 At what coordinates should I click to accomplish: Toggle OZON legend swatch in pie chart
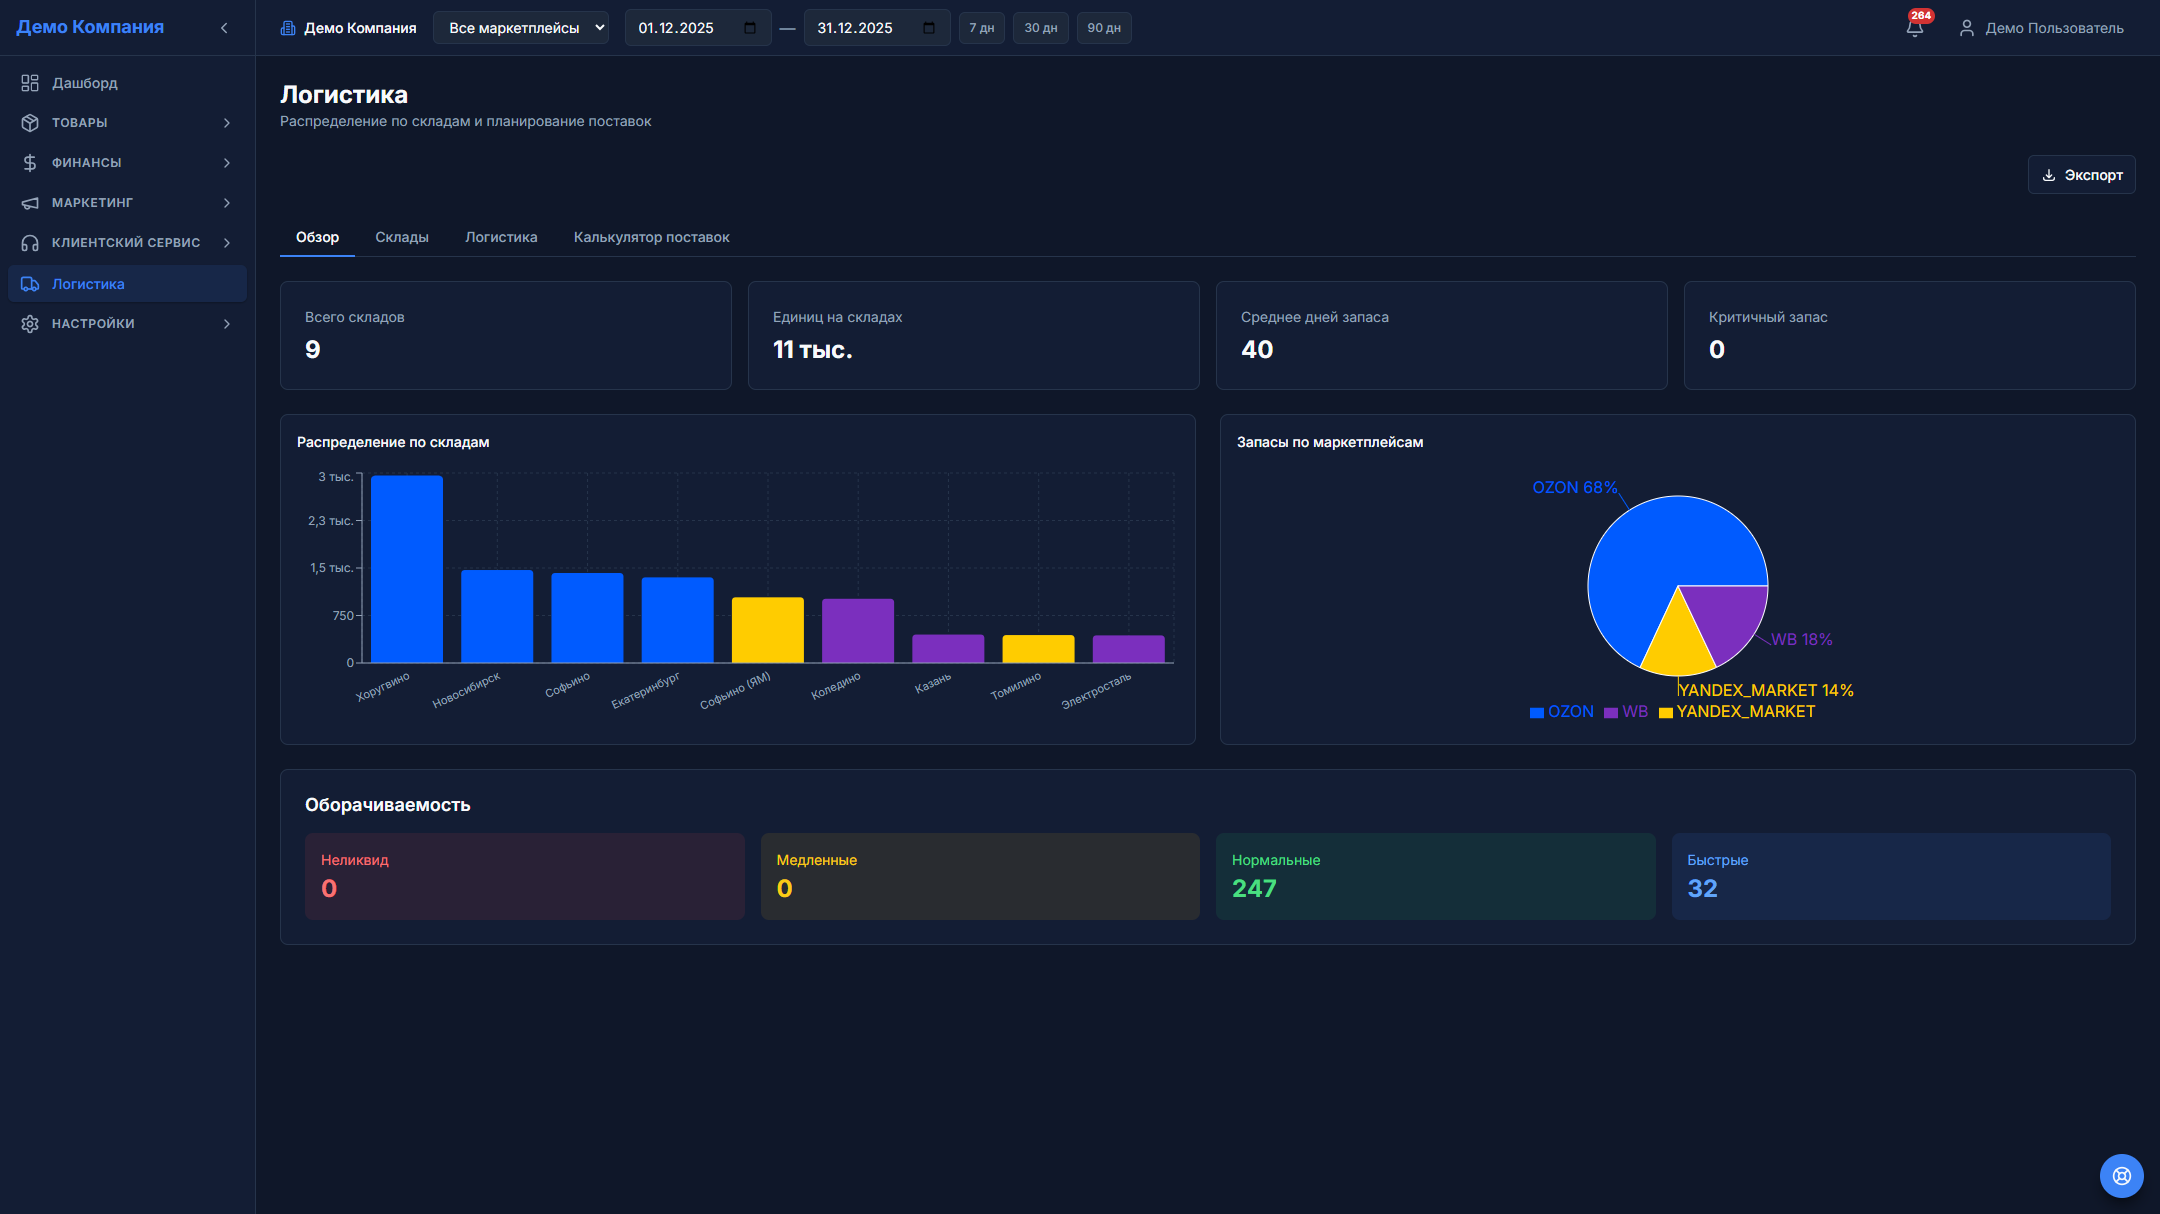[x=1537, y=713]
